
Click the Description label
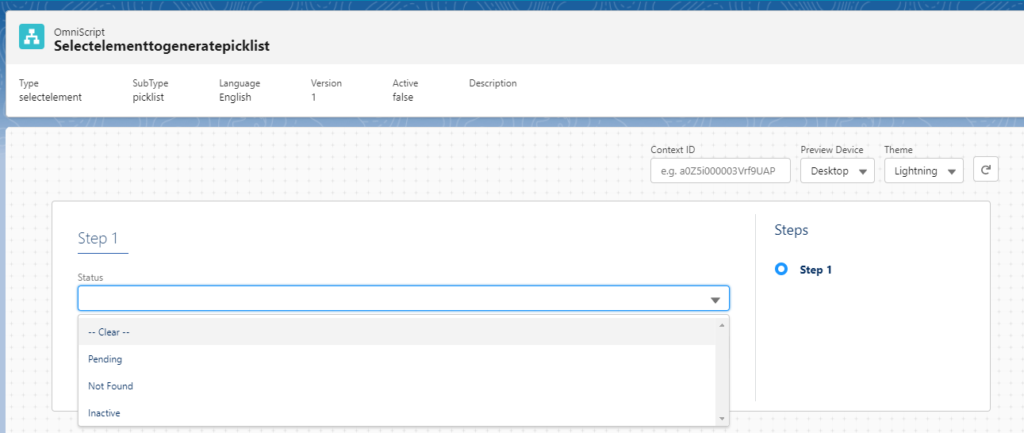(x=493, y=83)
